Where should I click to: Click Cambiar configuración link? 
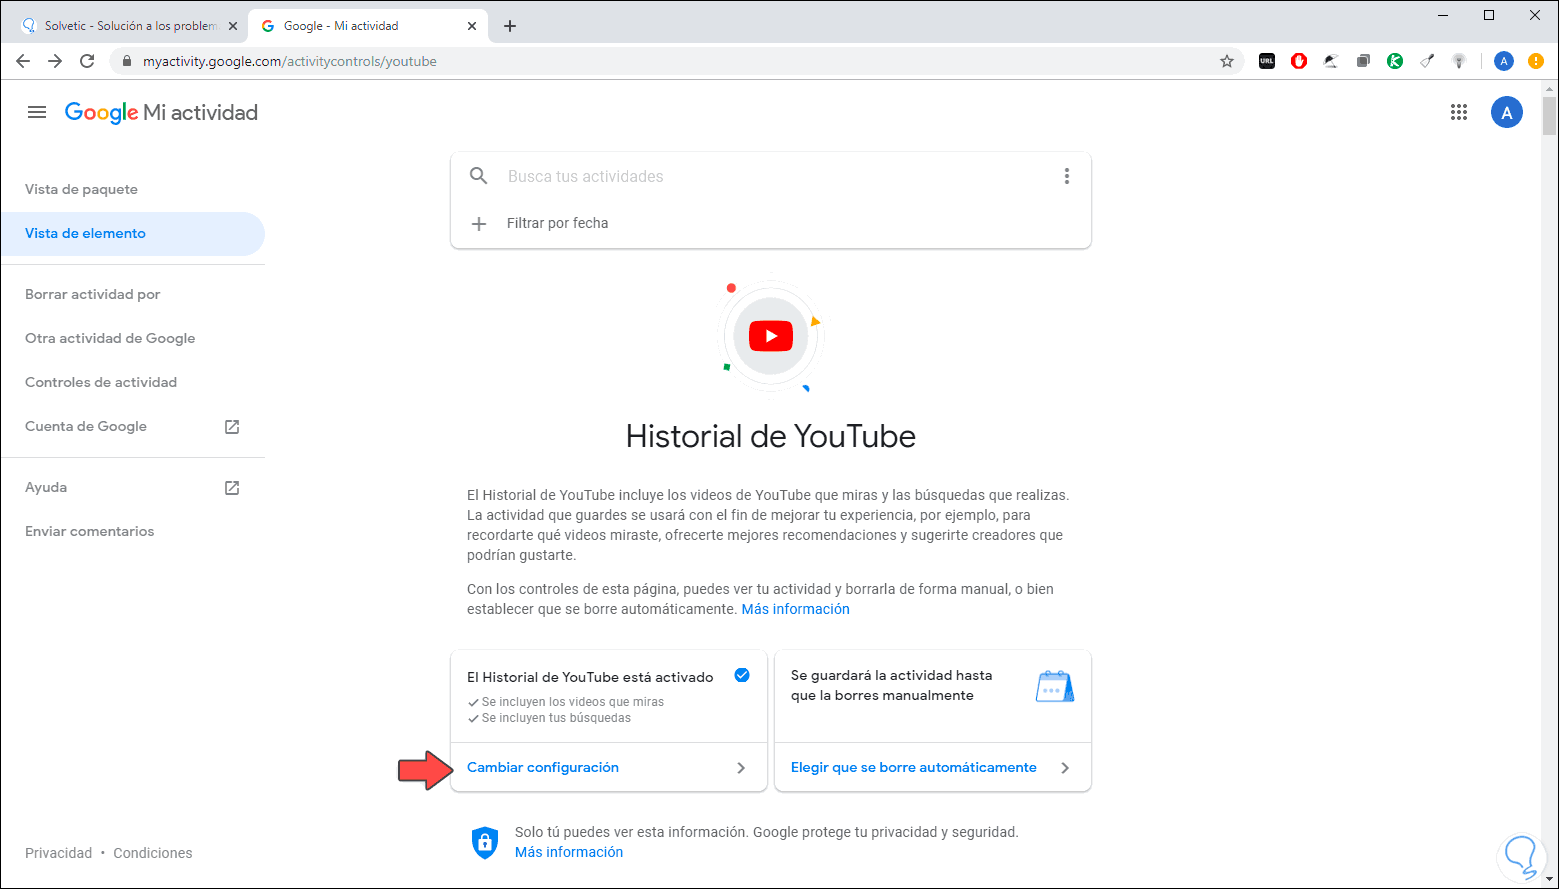(x=543, y=767)
